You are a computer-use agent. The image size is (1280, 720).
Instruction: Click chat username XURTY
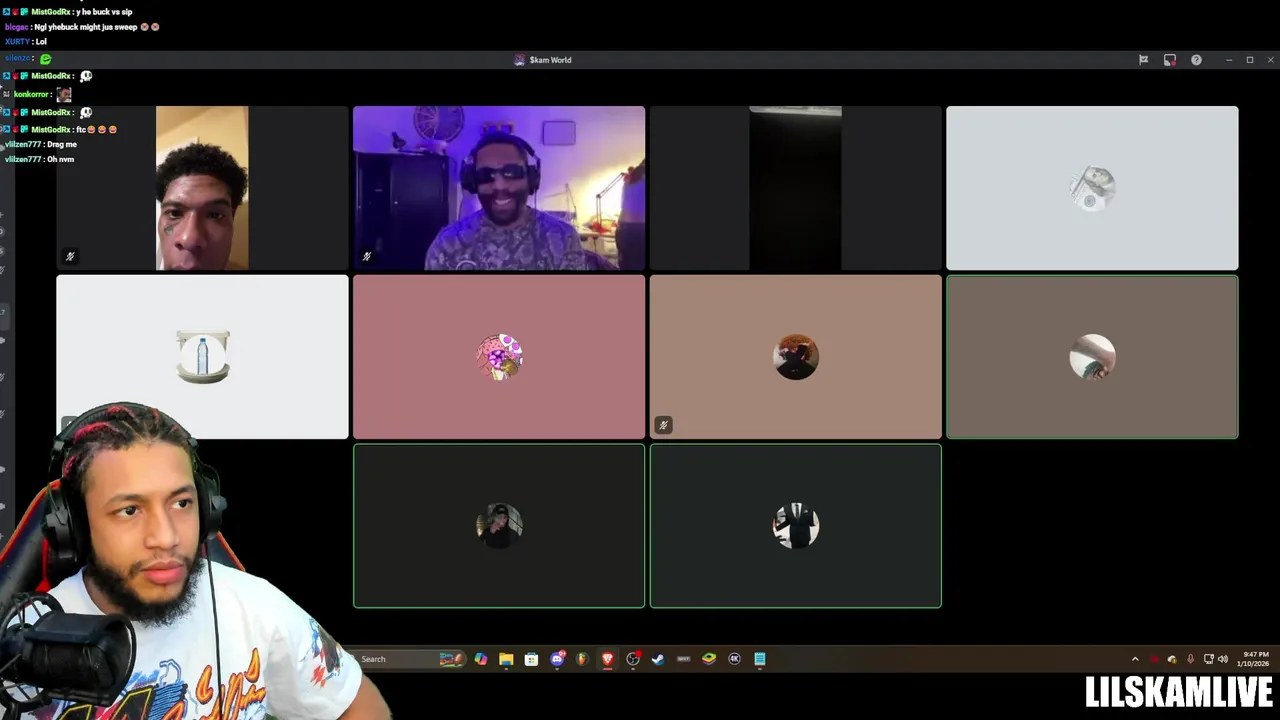[17, 42]
